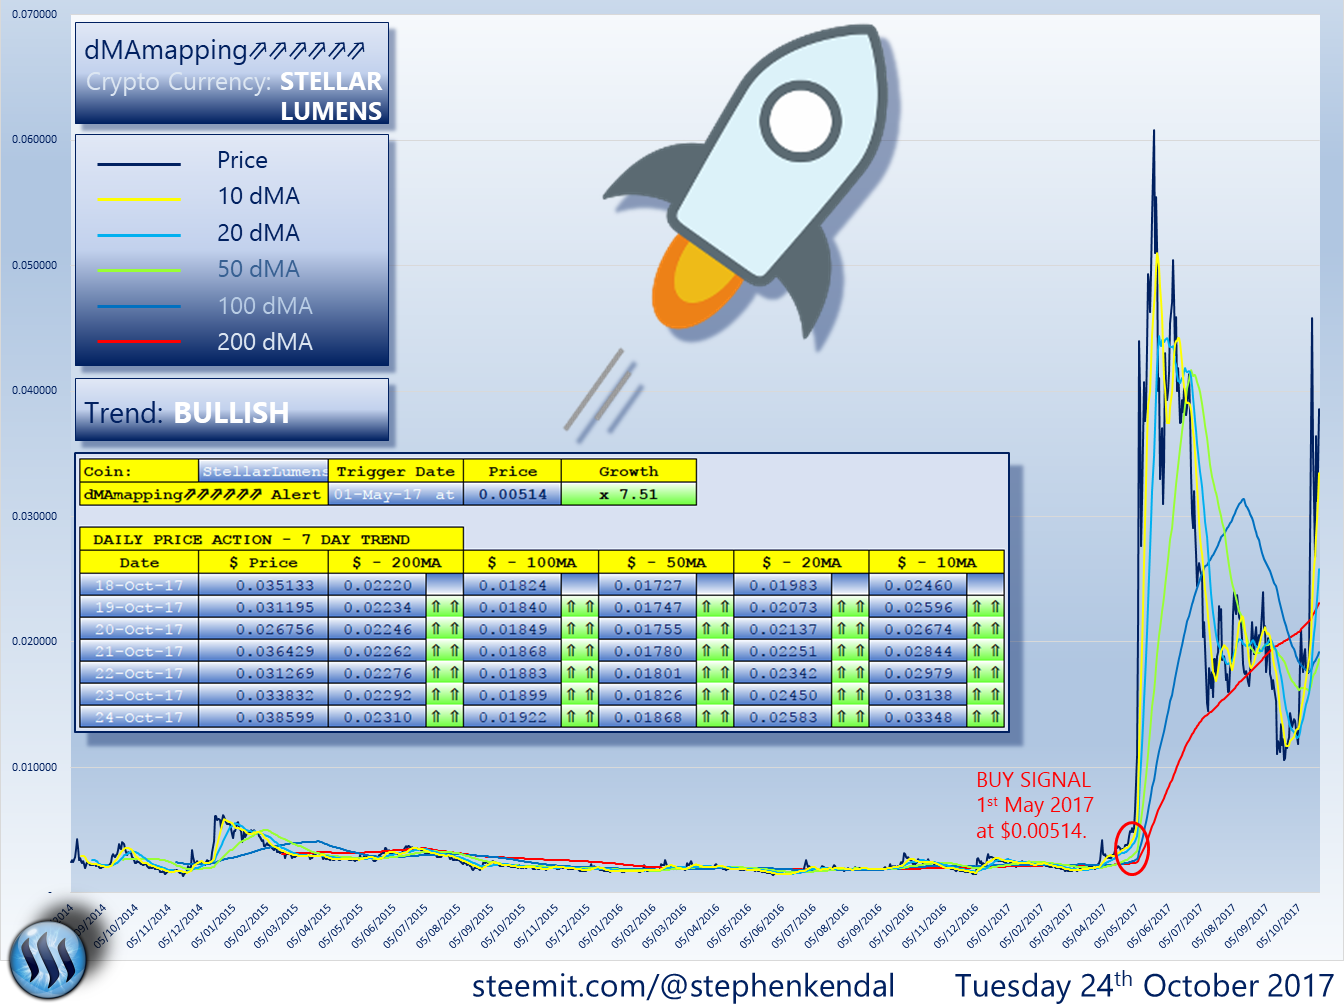Click the 'STELLAR LUMENS' title text
This screenshot has height=1008, width=1344.
(x=331, y=96)
